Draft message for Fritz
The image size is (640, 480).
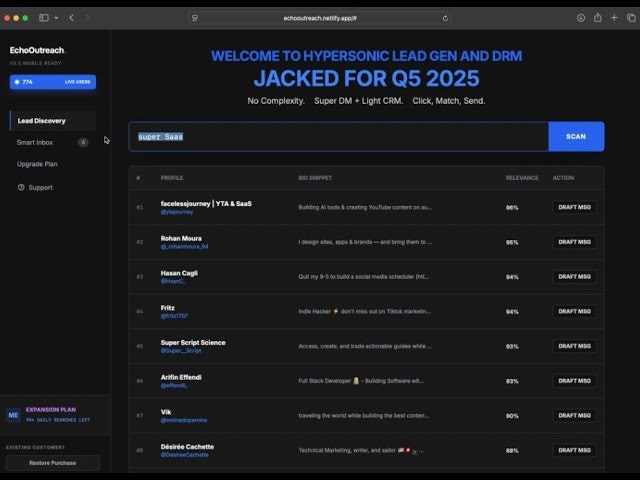pos(574,311)
